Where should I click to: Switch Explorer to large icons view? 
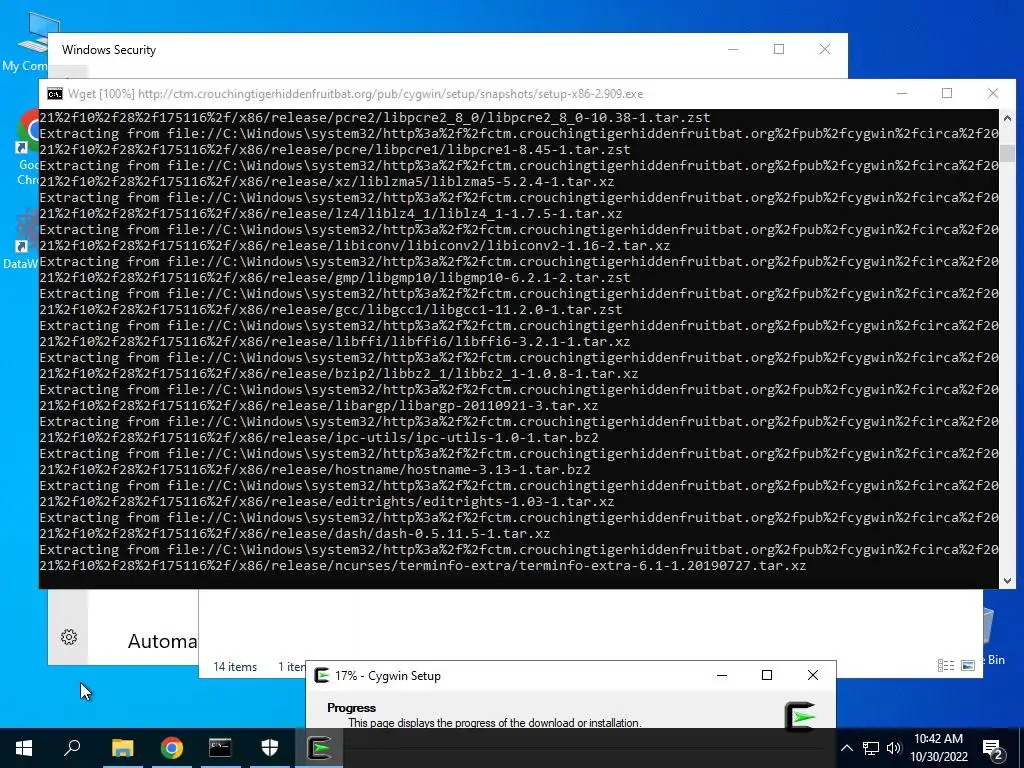(x=968, y=665)
